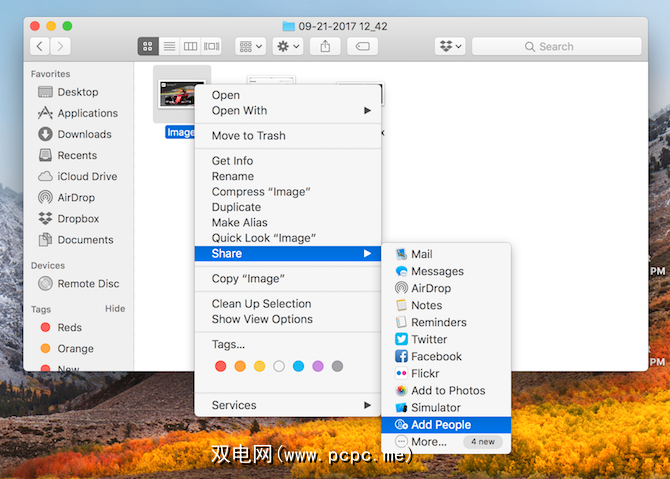Viewport: 670px width, 479px height.
Task: Choose Make Alias
Action: (288, 222)
